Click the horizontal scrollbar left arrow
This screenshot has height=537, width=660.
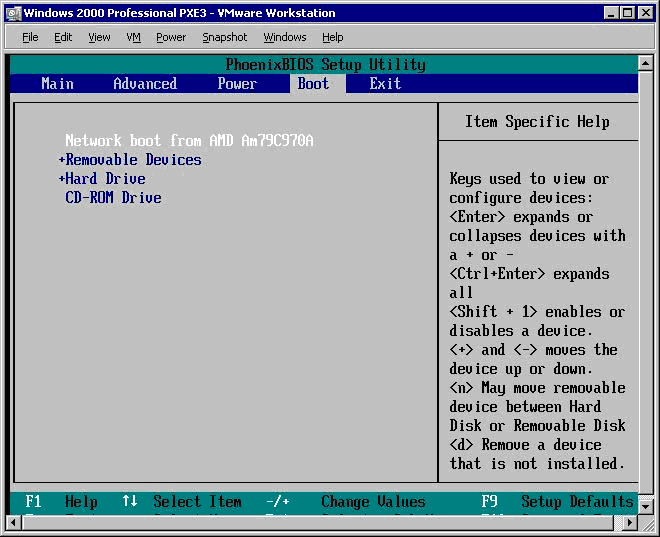pyautogui.click(x=13, y=523)
